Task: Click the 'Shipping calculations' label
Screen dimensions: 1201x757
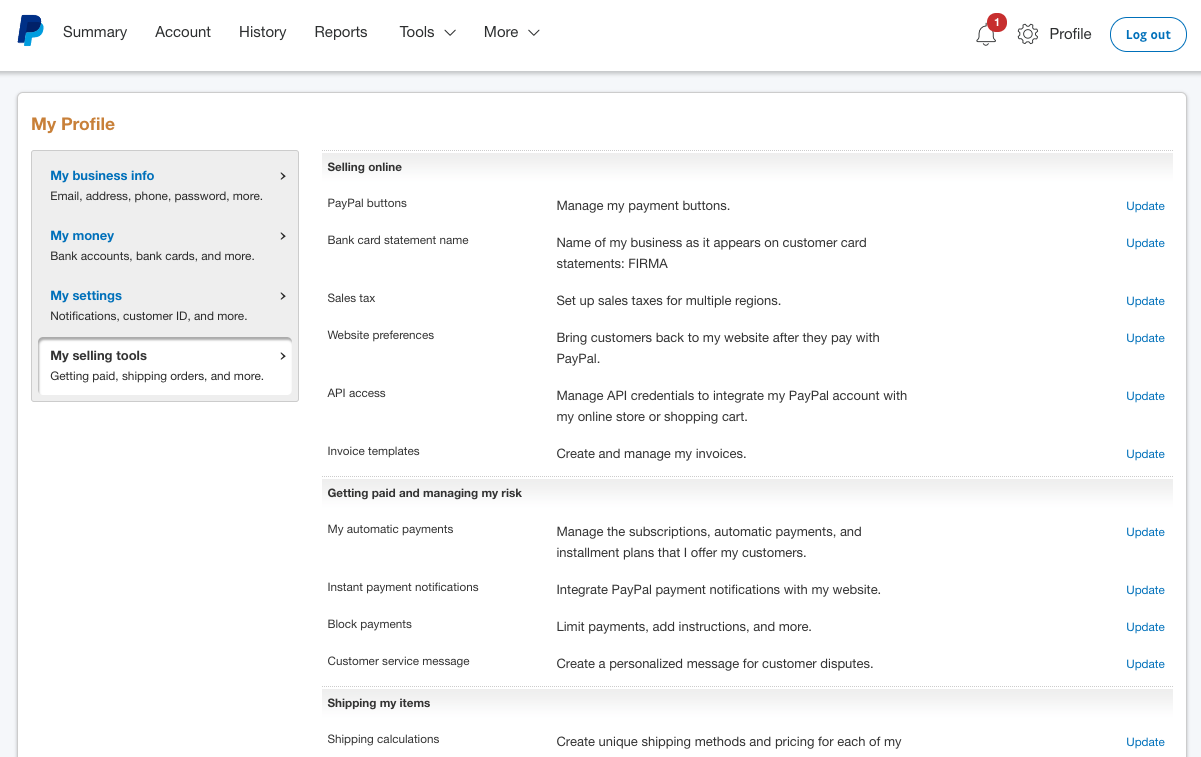Action: point(383,739)
